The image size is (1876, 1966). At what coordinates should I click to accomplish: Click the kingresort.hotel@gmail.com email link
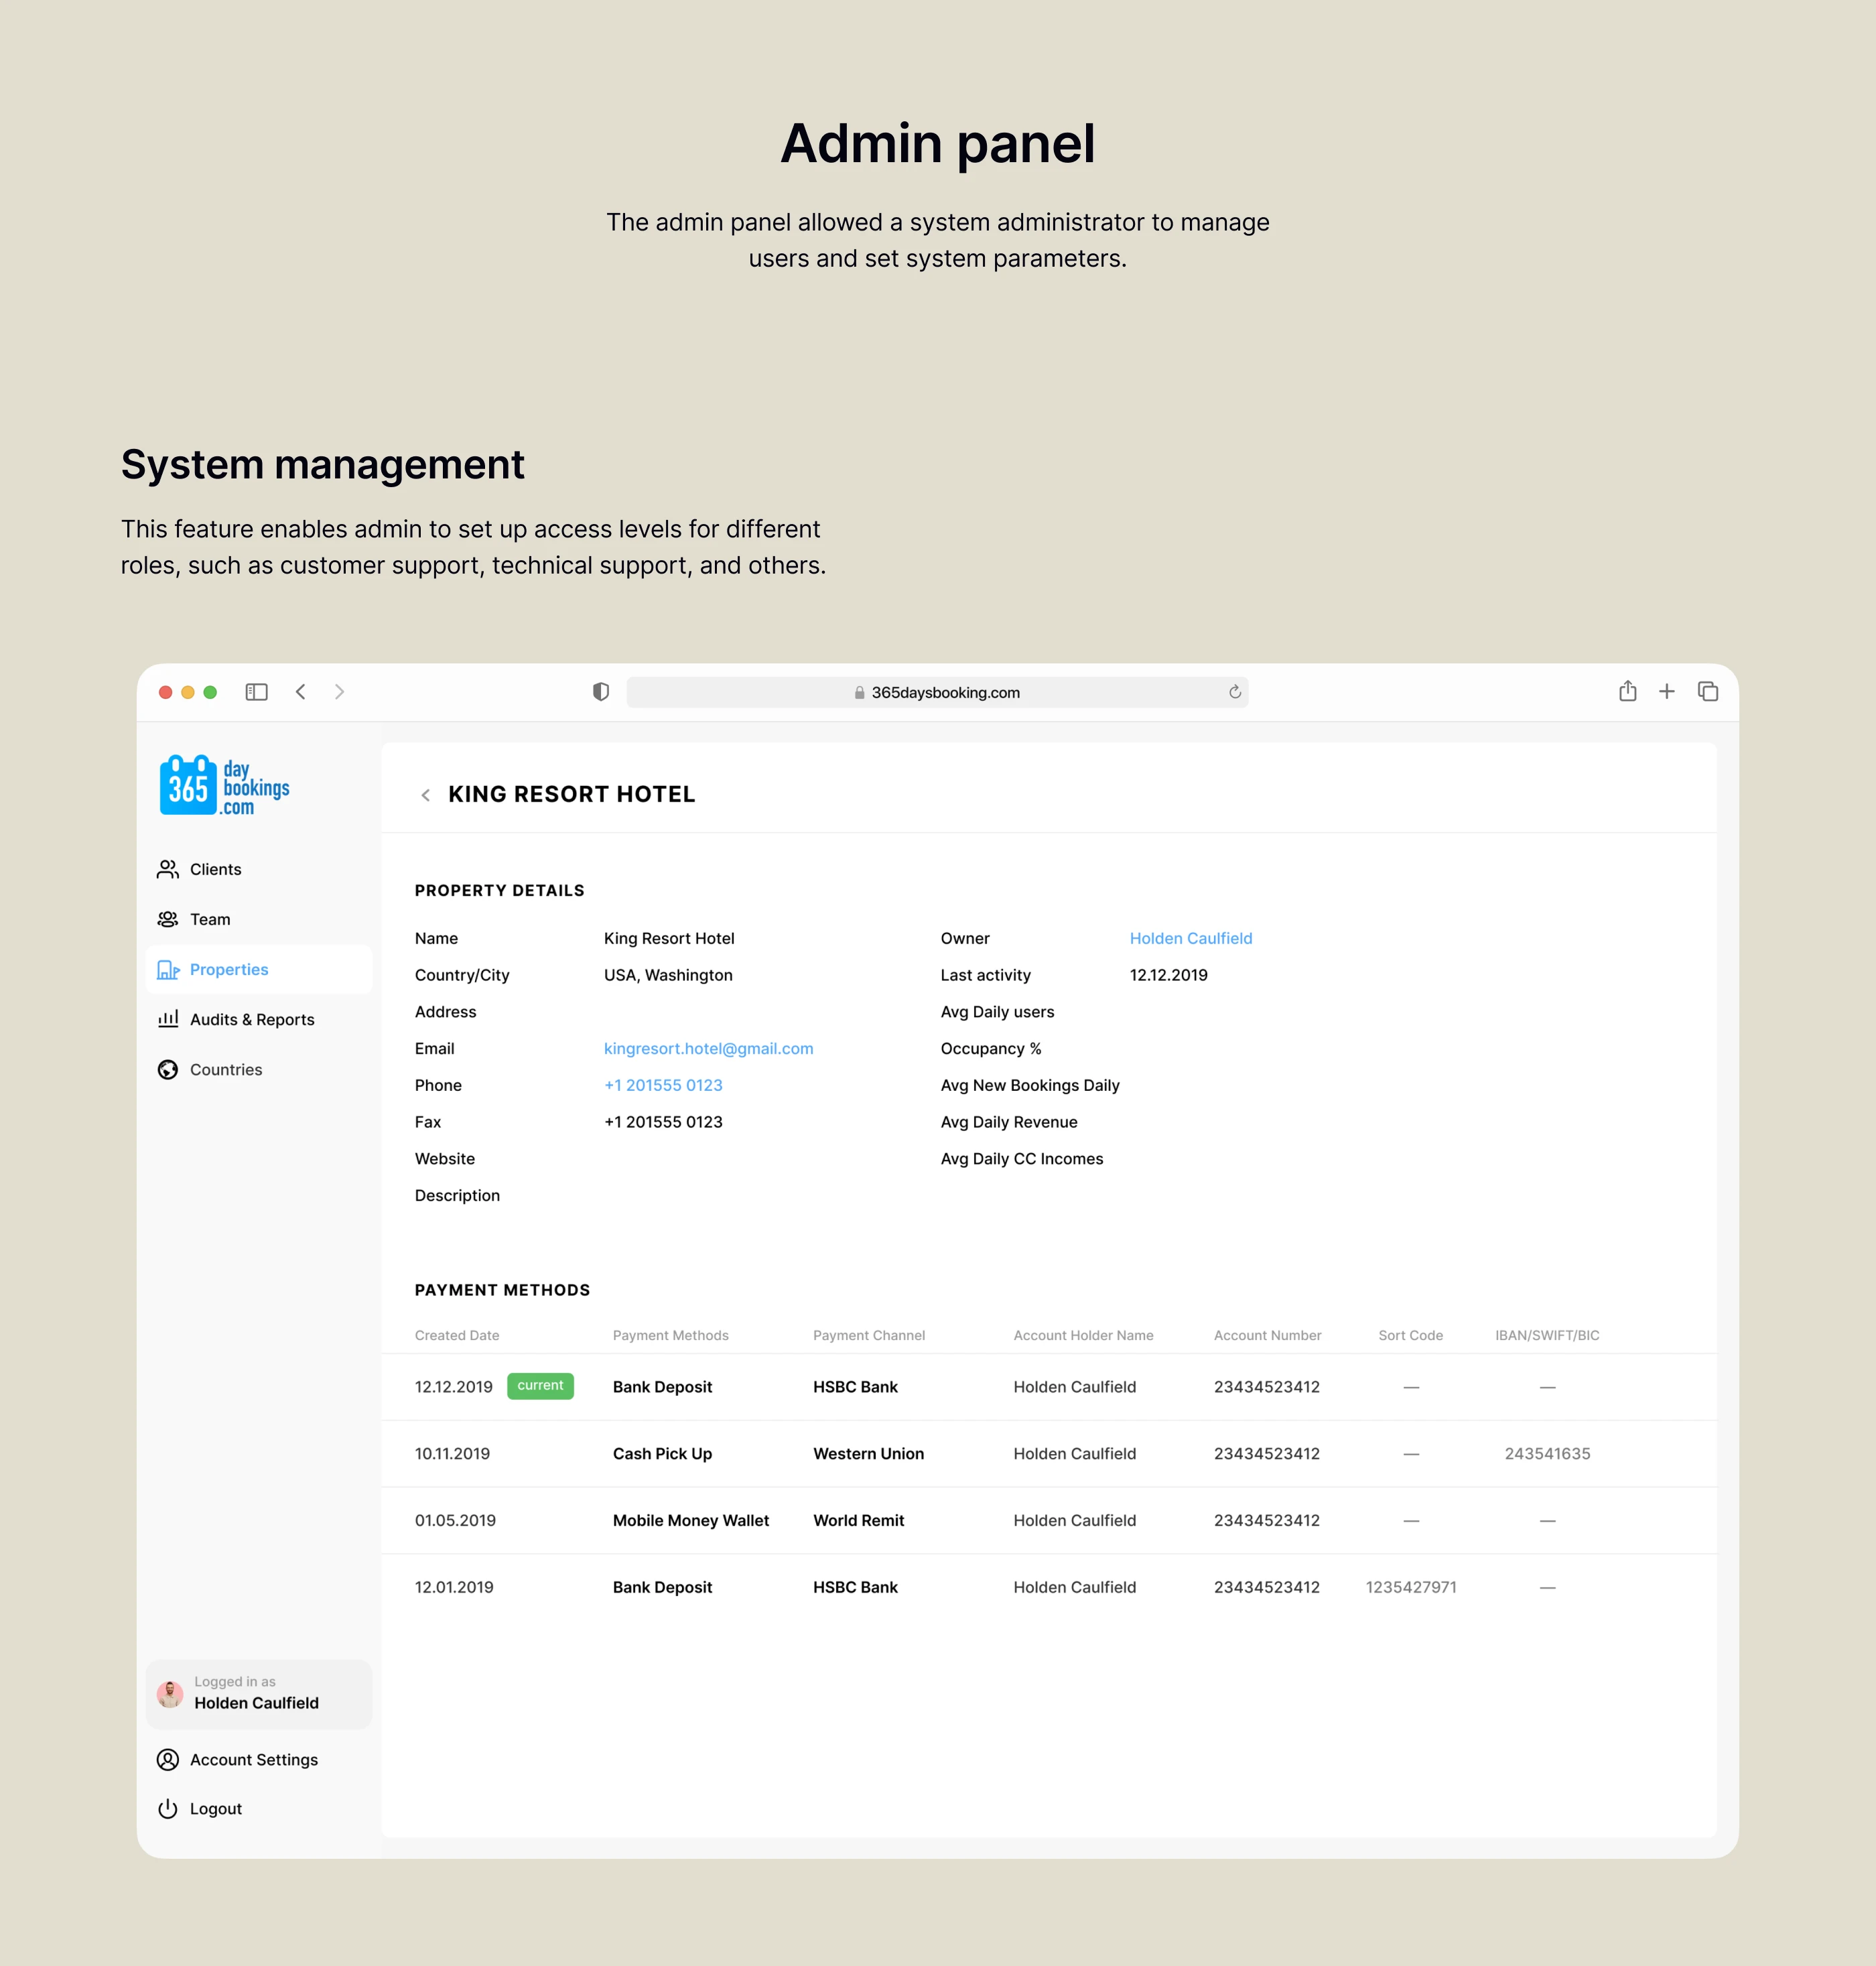coord(708,1048)
